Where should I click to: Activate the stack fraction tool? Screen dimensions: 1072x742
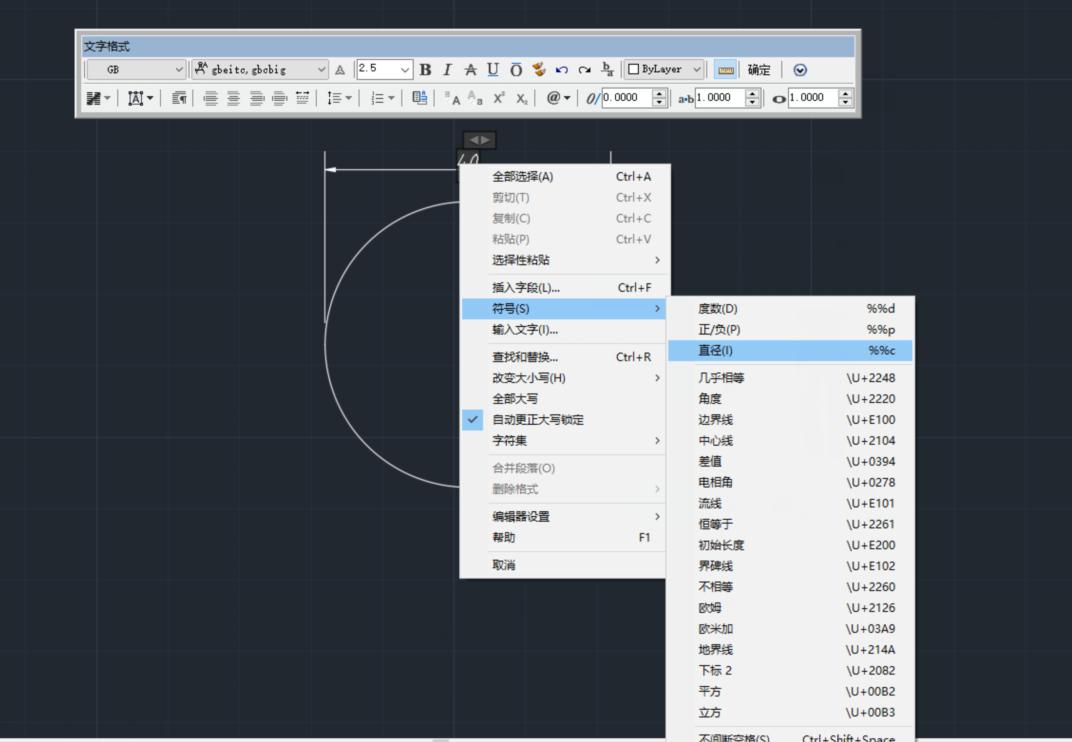pos(607,69)
